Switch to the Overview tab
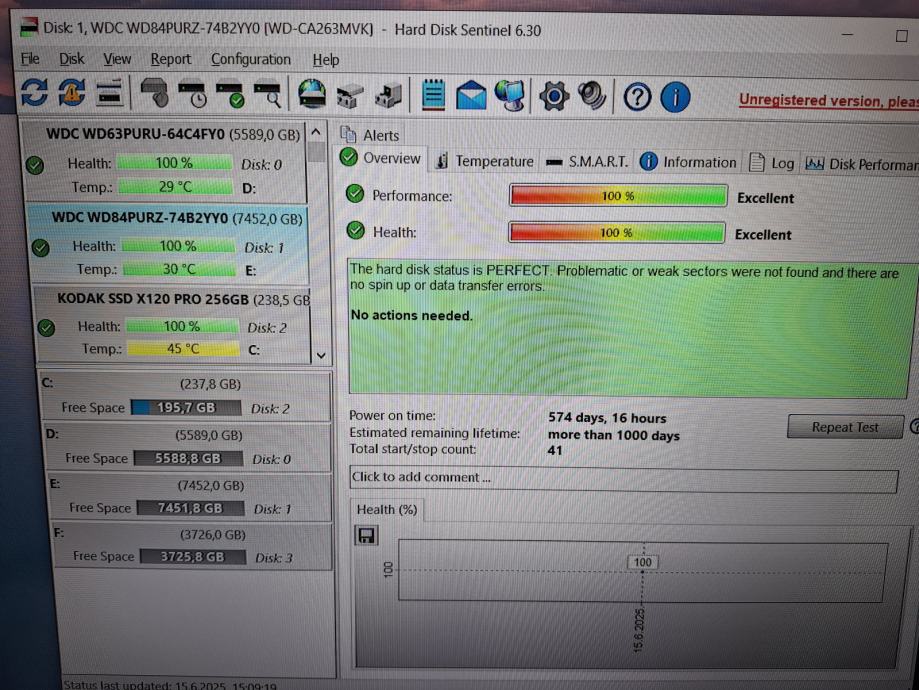919x690 pixels. click(x=382, y=158)
